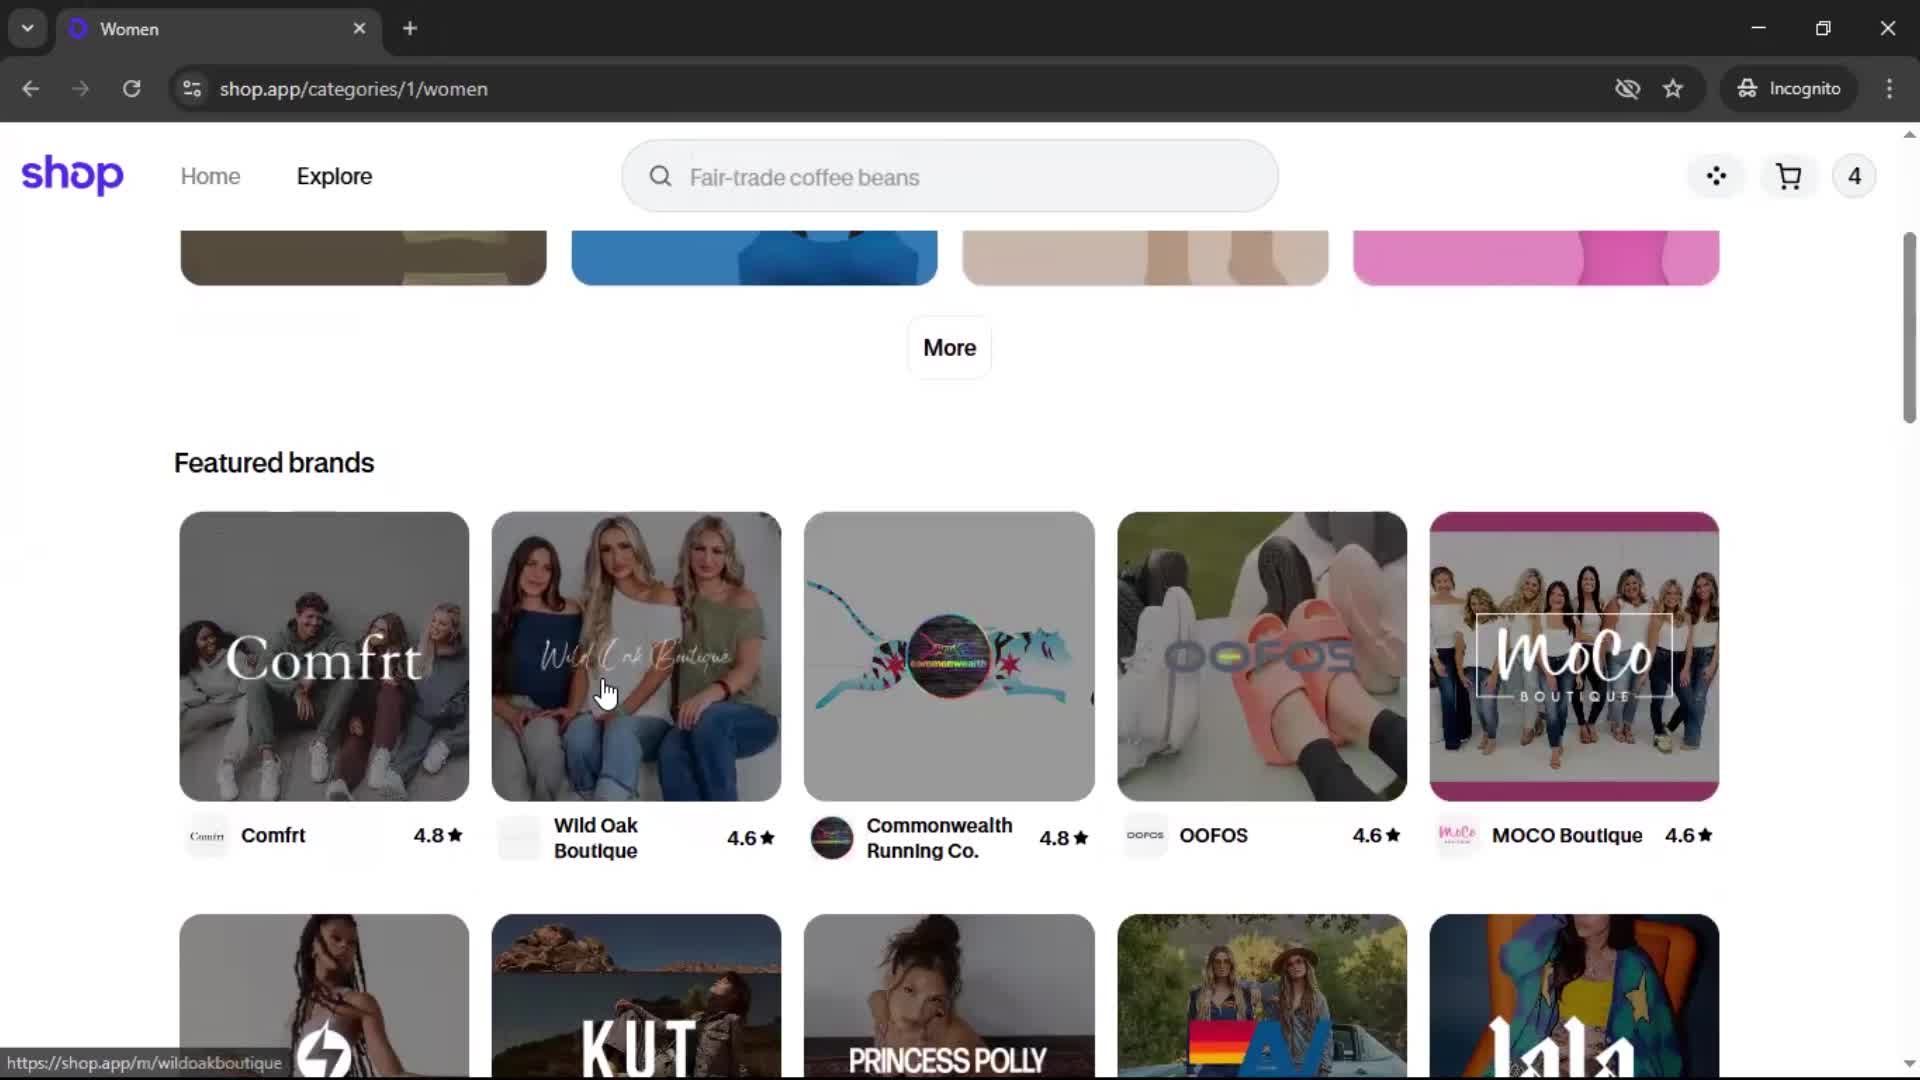
Task: Open Commonwealth Running Co. brand image
Action: coord(948,656)
